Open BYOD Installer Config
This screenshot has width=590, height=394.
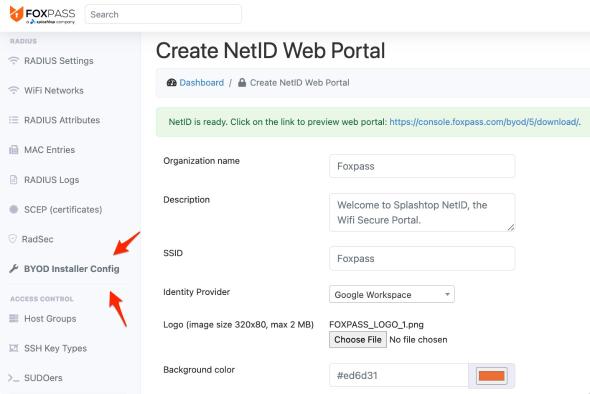click(x=71, y=269)
